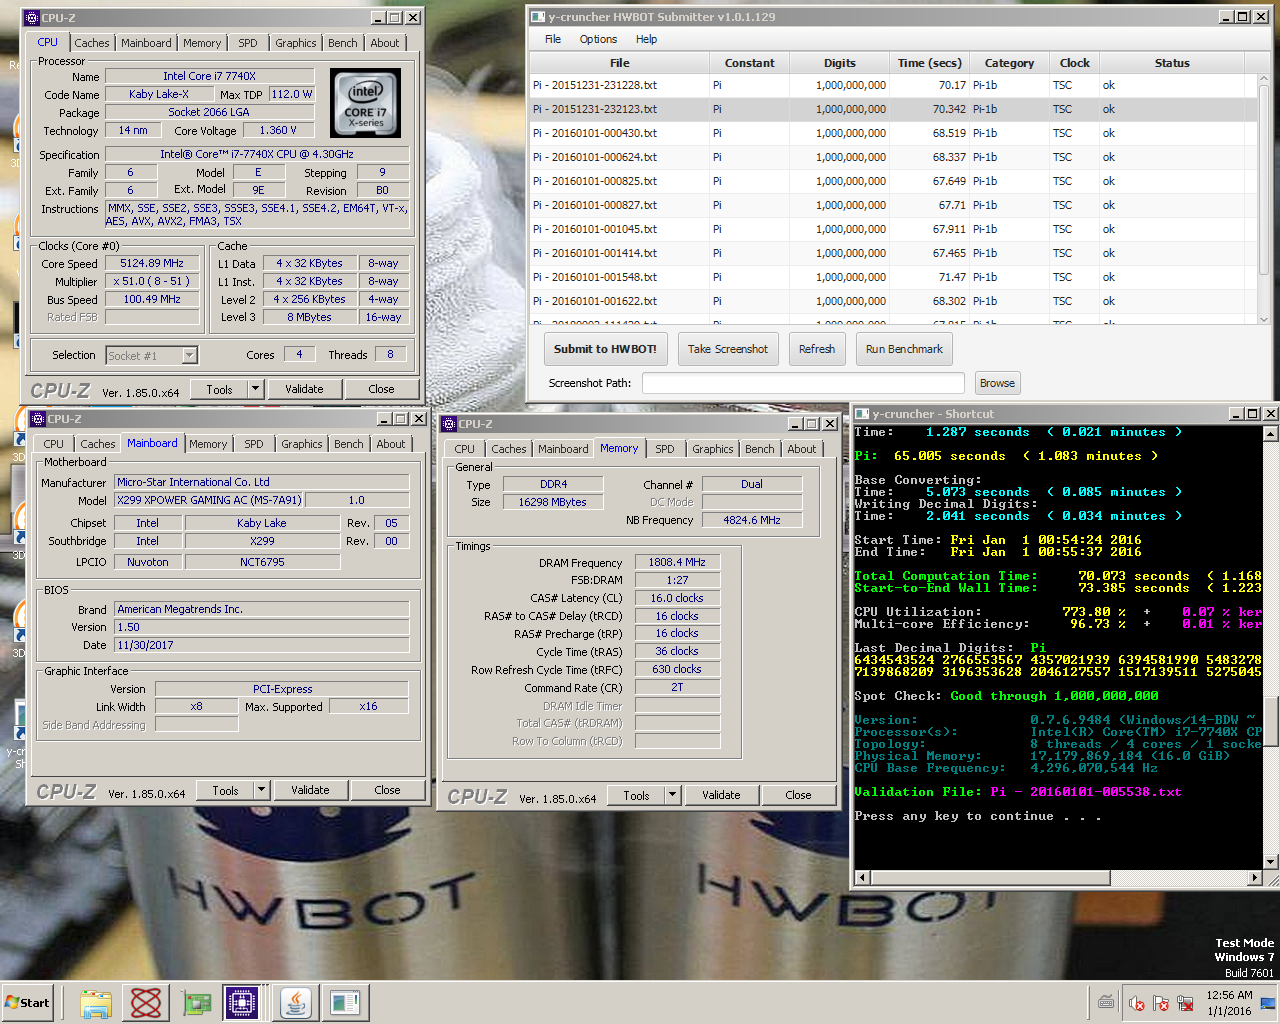Screen dimensions: 1280x1024
Task: Click the Action Center flag tray icon
Action: click(1161, 1002)
